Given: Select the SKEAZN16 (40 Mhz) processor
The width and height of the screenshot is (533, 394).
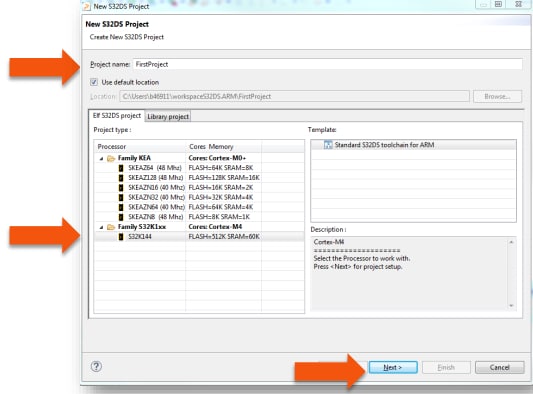Looking at the screenshot, I should tap(156, 187).
